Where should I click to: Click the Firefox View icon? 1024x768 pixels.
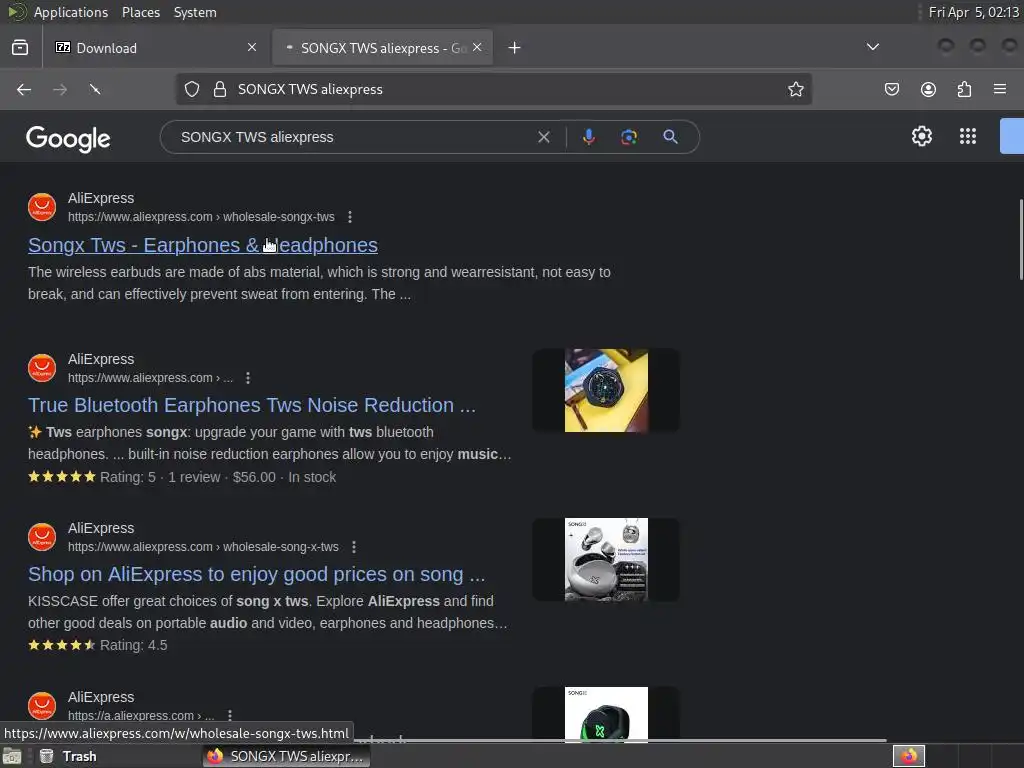click(x=20, y=48)
